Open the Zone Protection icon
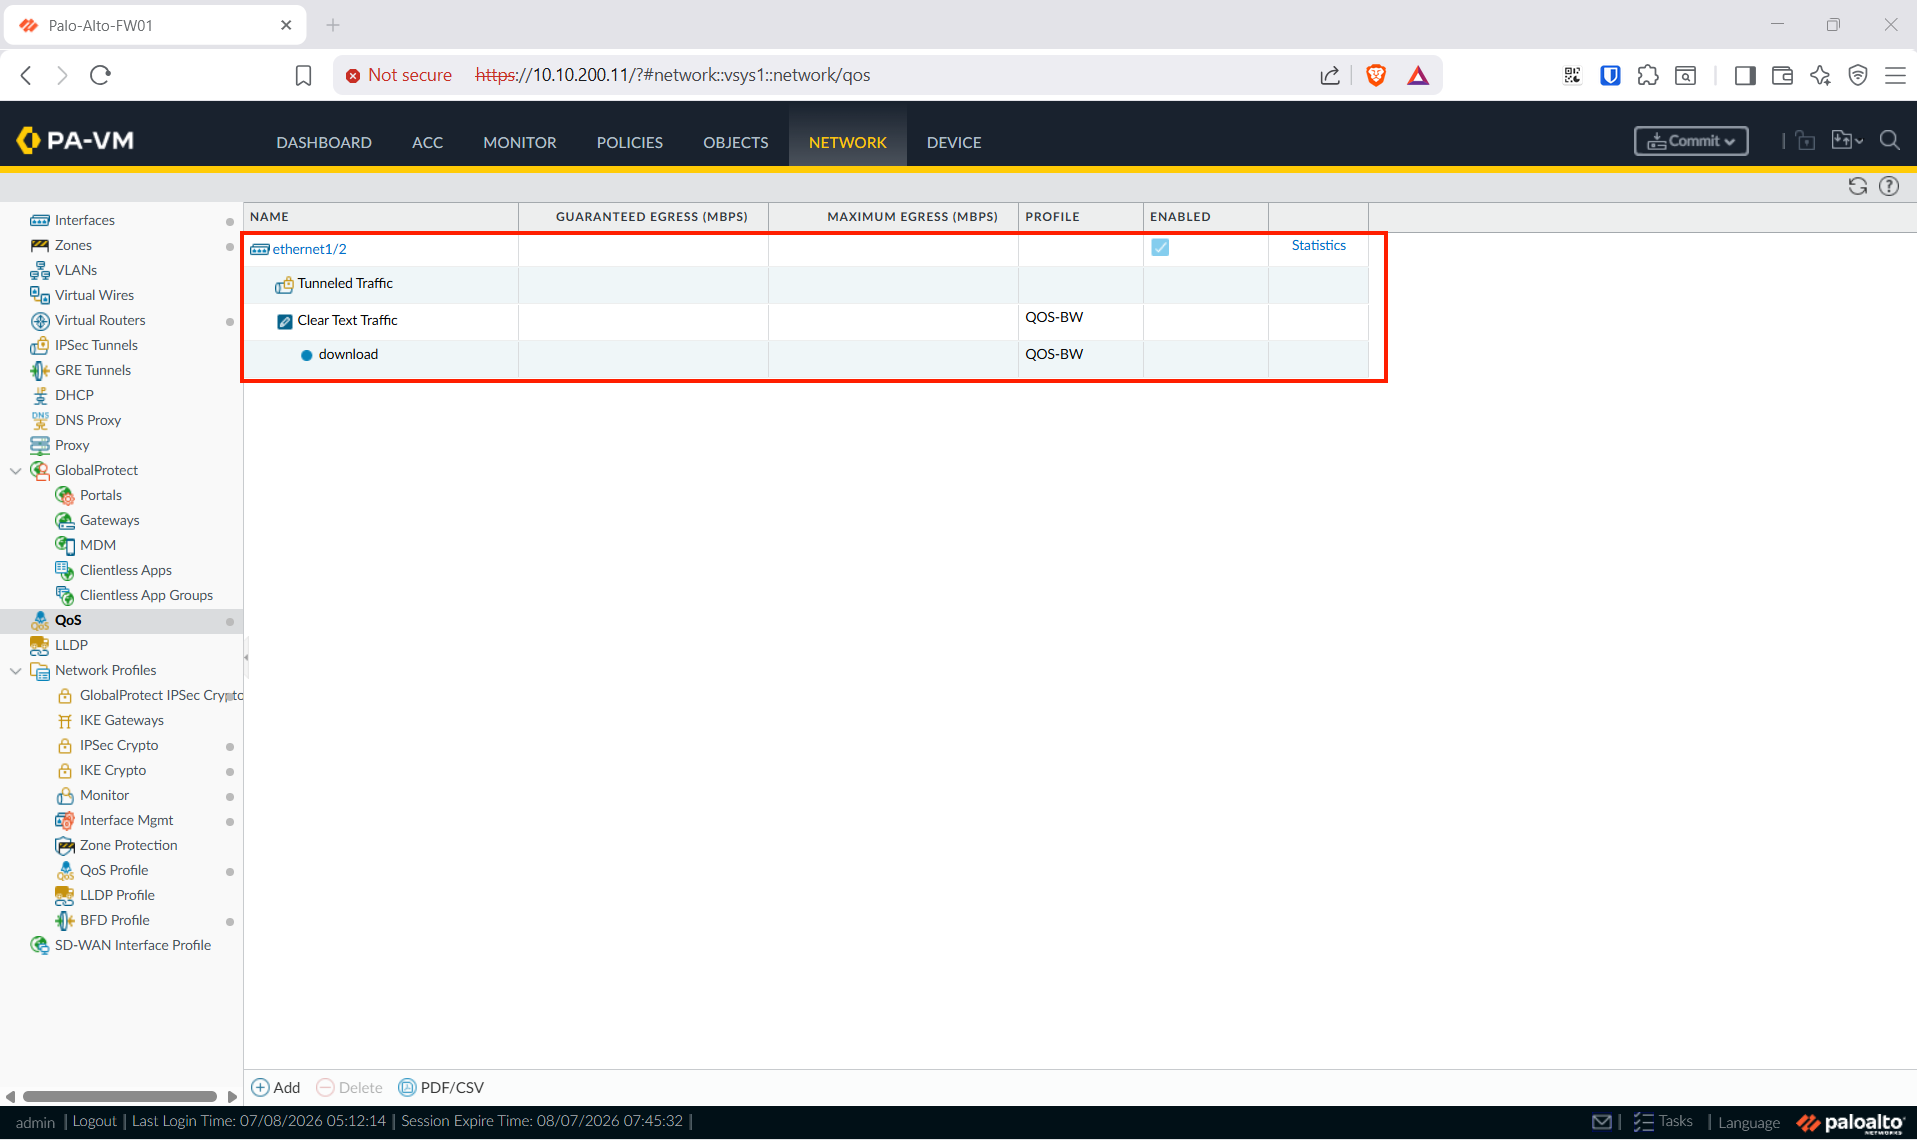 click(x=65, y=845)
